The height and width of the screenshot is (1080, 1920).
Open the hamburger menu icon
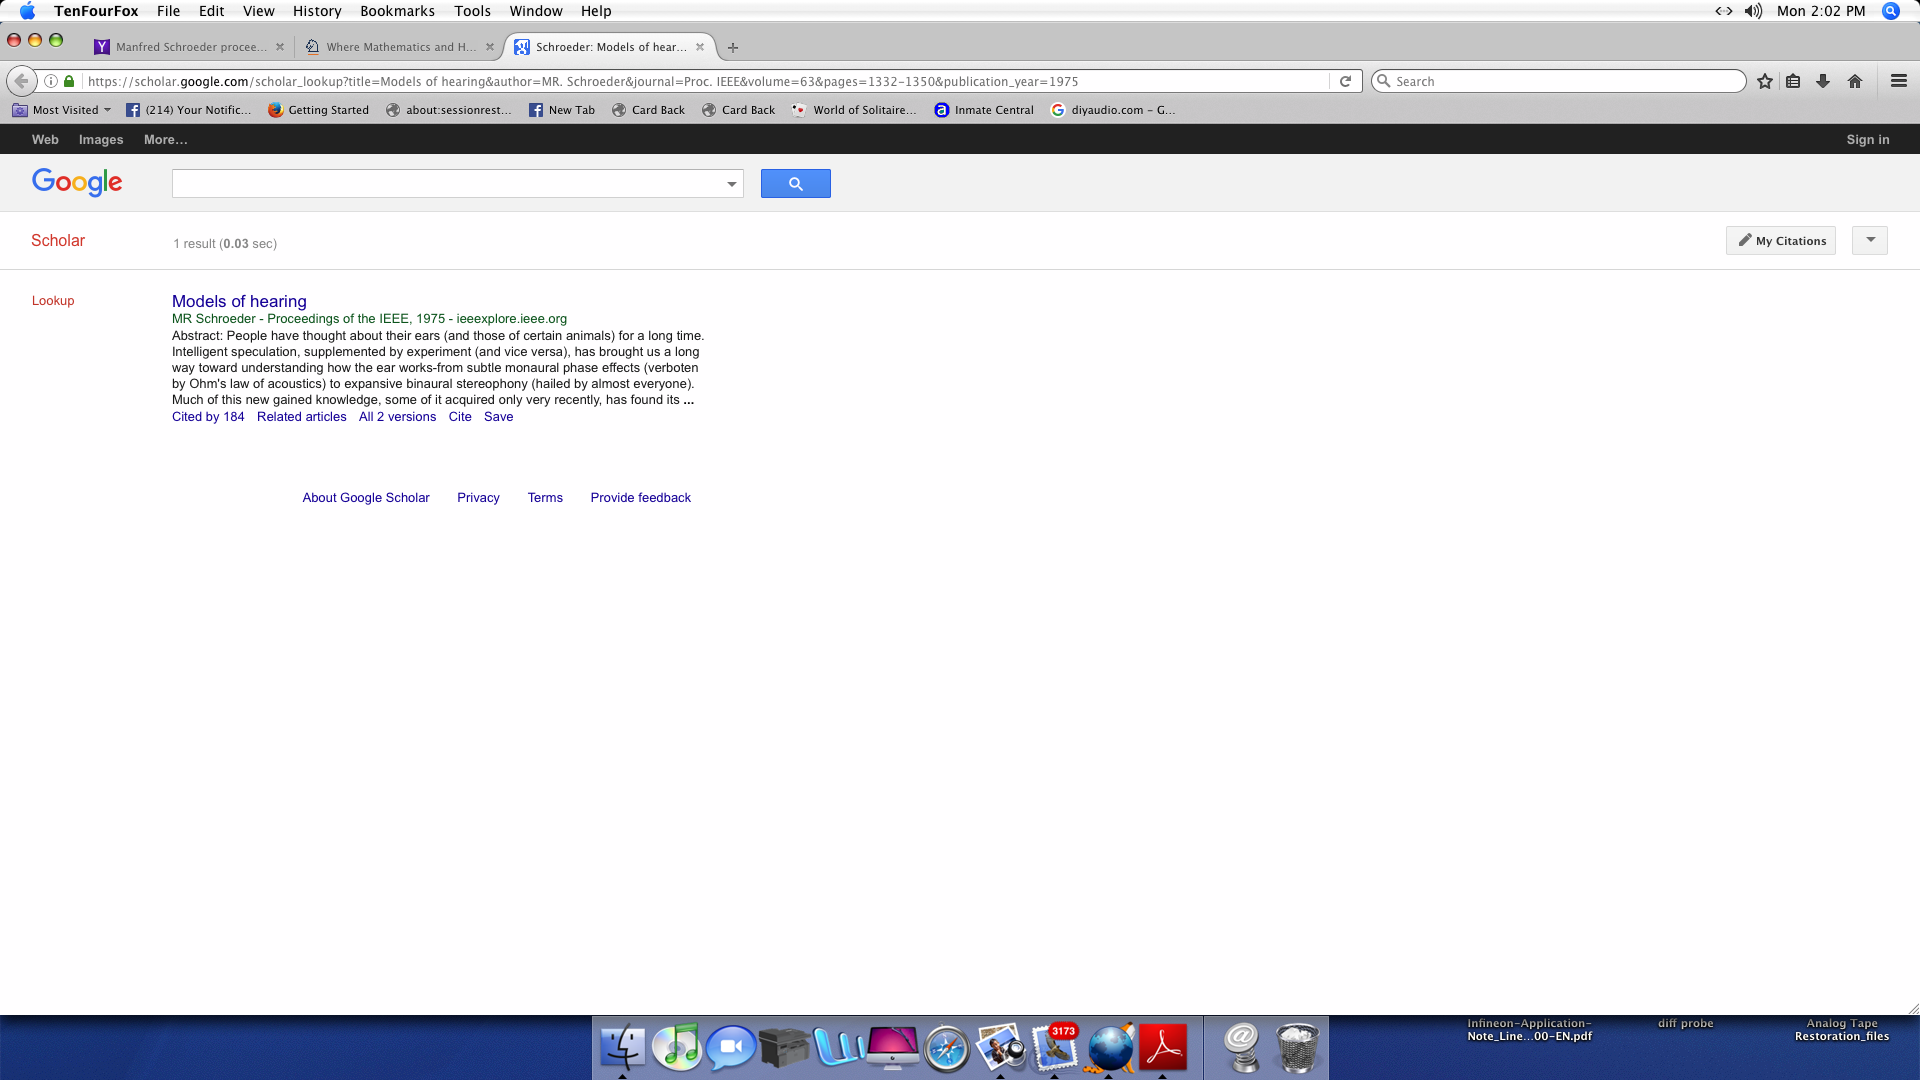tap(1899, 81)
